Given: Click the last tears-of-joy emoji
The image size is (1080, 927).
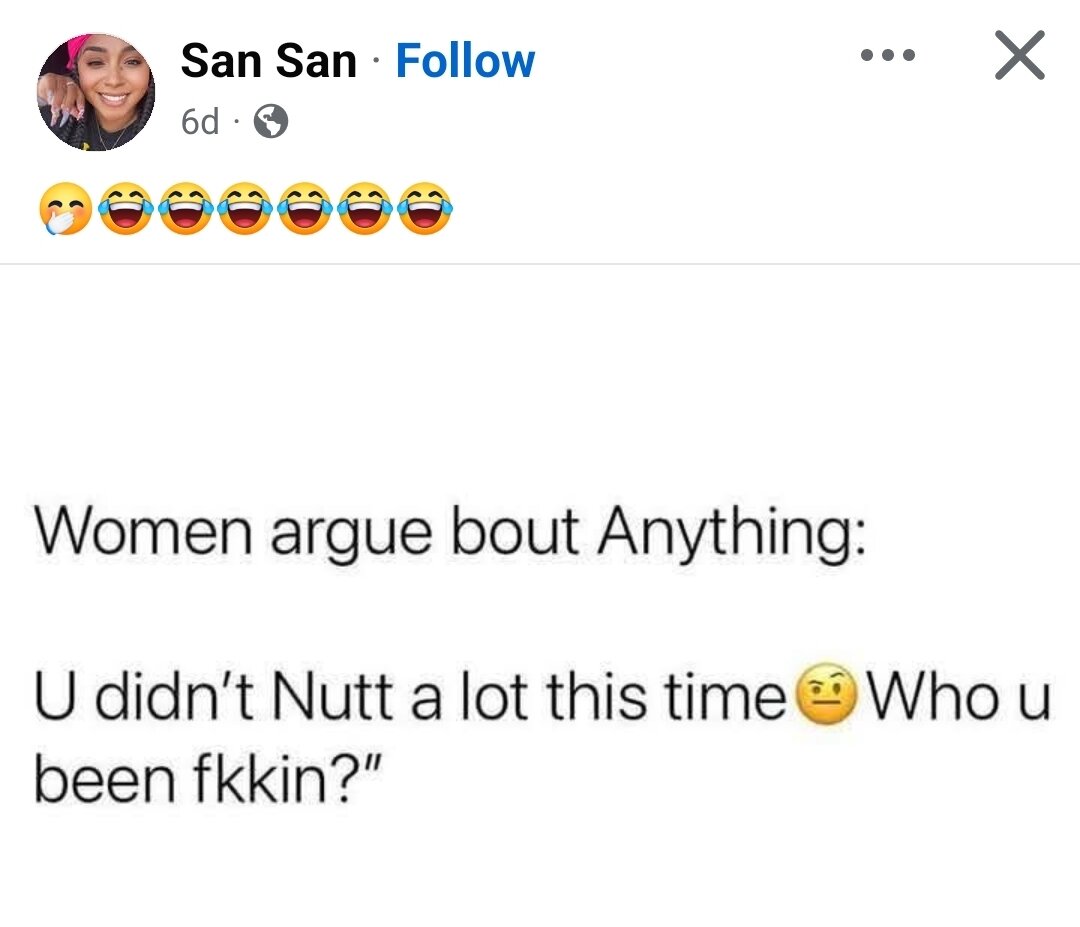Looking at the screenshot, I should click(426, 208).
